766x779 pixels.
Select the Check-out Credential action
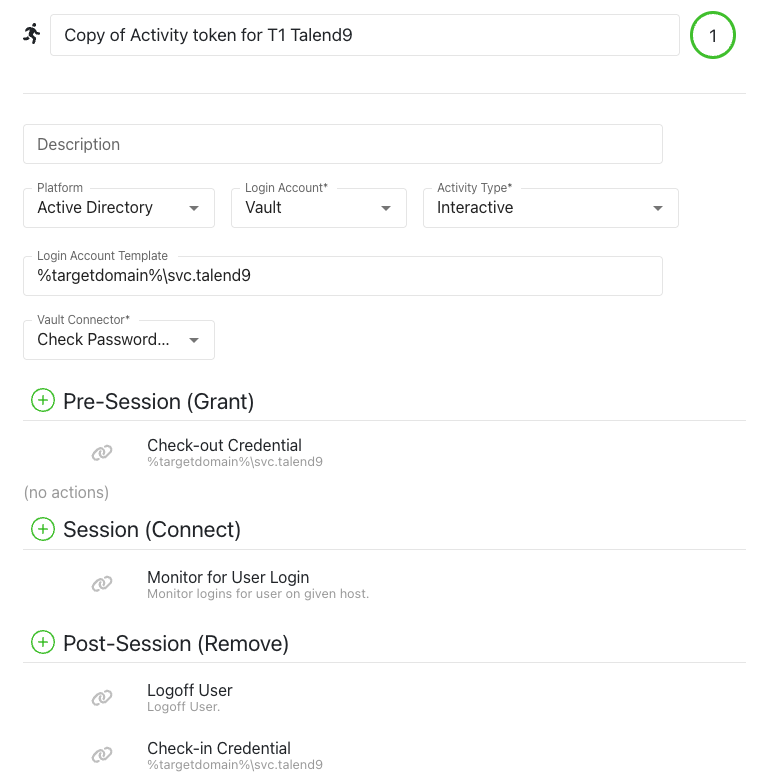pyautogui.click(x=224, y=446)
